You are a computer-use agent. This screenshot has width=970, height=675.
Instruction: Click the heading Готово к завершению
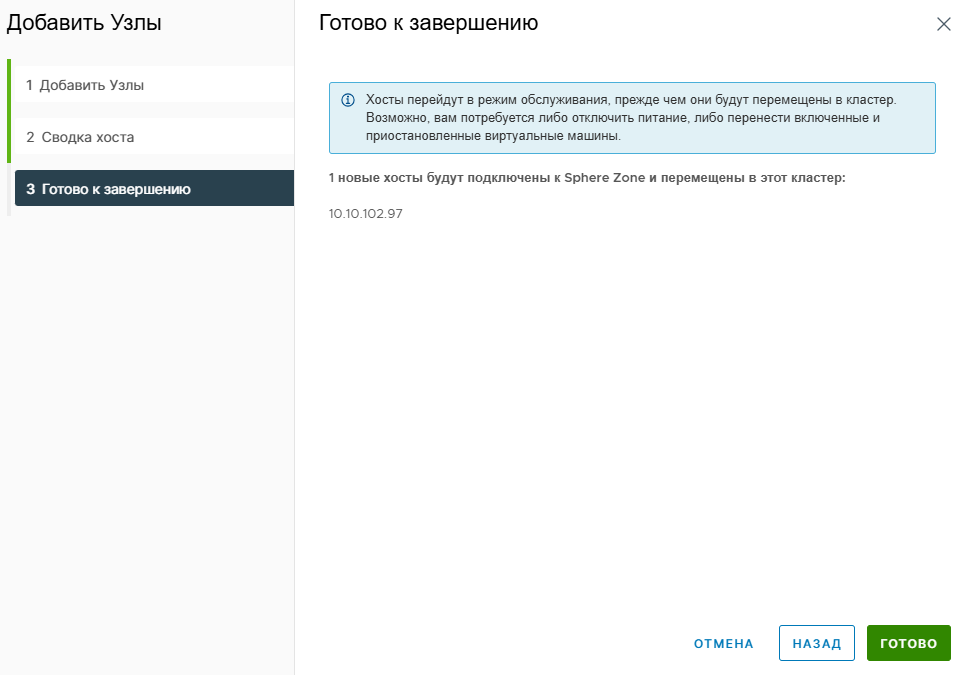[429, 23]
